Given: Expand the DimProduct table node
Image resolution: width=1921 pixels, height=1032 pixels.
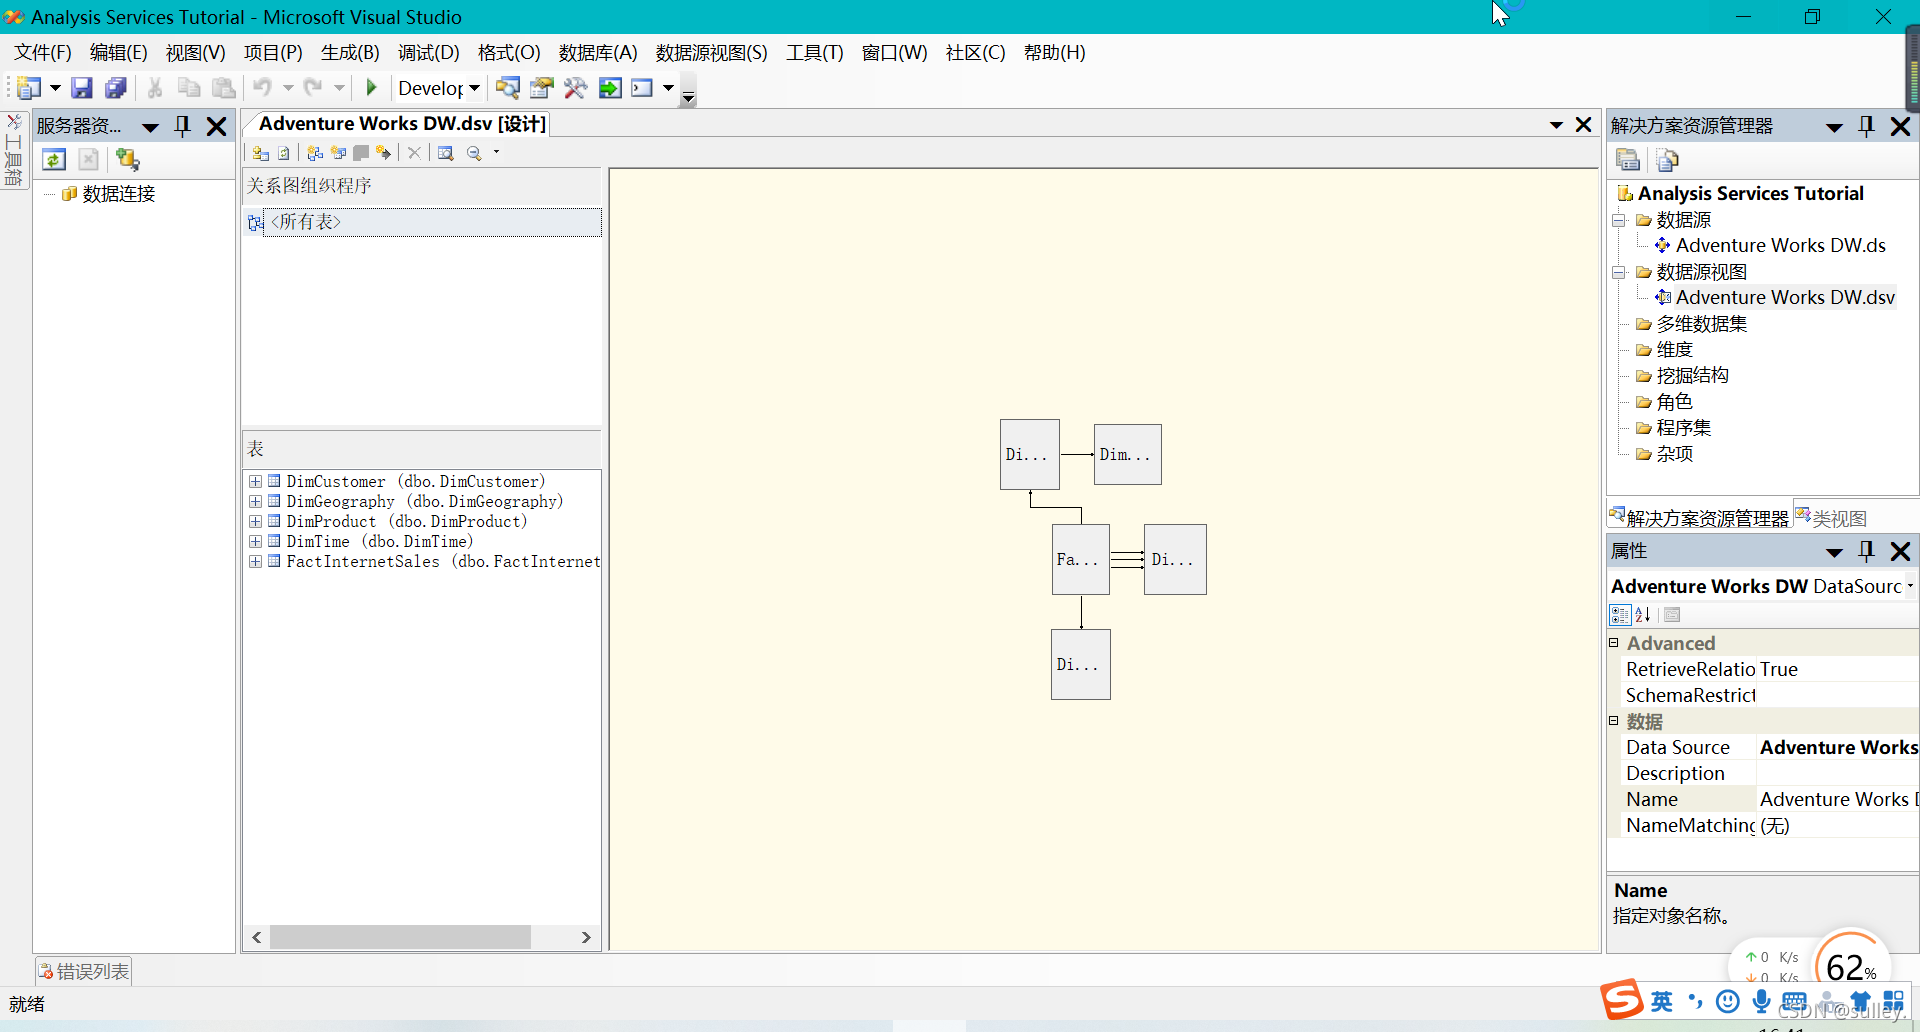Looking at the screenshot, I should (255, 522).
